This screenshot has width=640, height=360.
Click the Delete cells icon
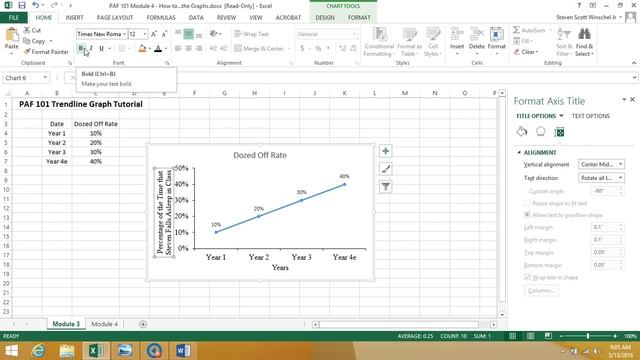(477, 33)
